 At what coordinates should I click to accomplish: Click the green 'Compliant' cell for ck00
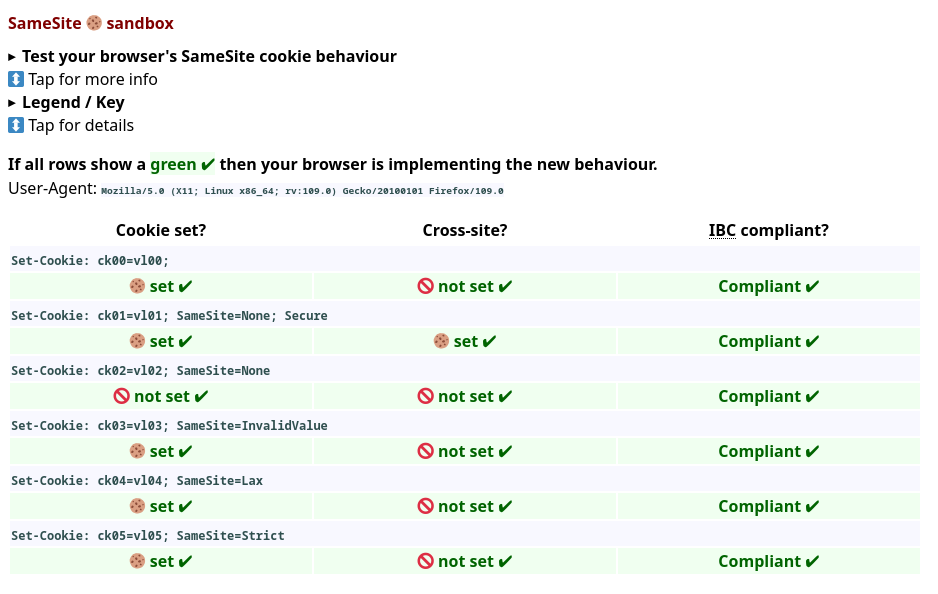[768, 285]
